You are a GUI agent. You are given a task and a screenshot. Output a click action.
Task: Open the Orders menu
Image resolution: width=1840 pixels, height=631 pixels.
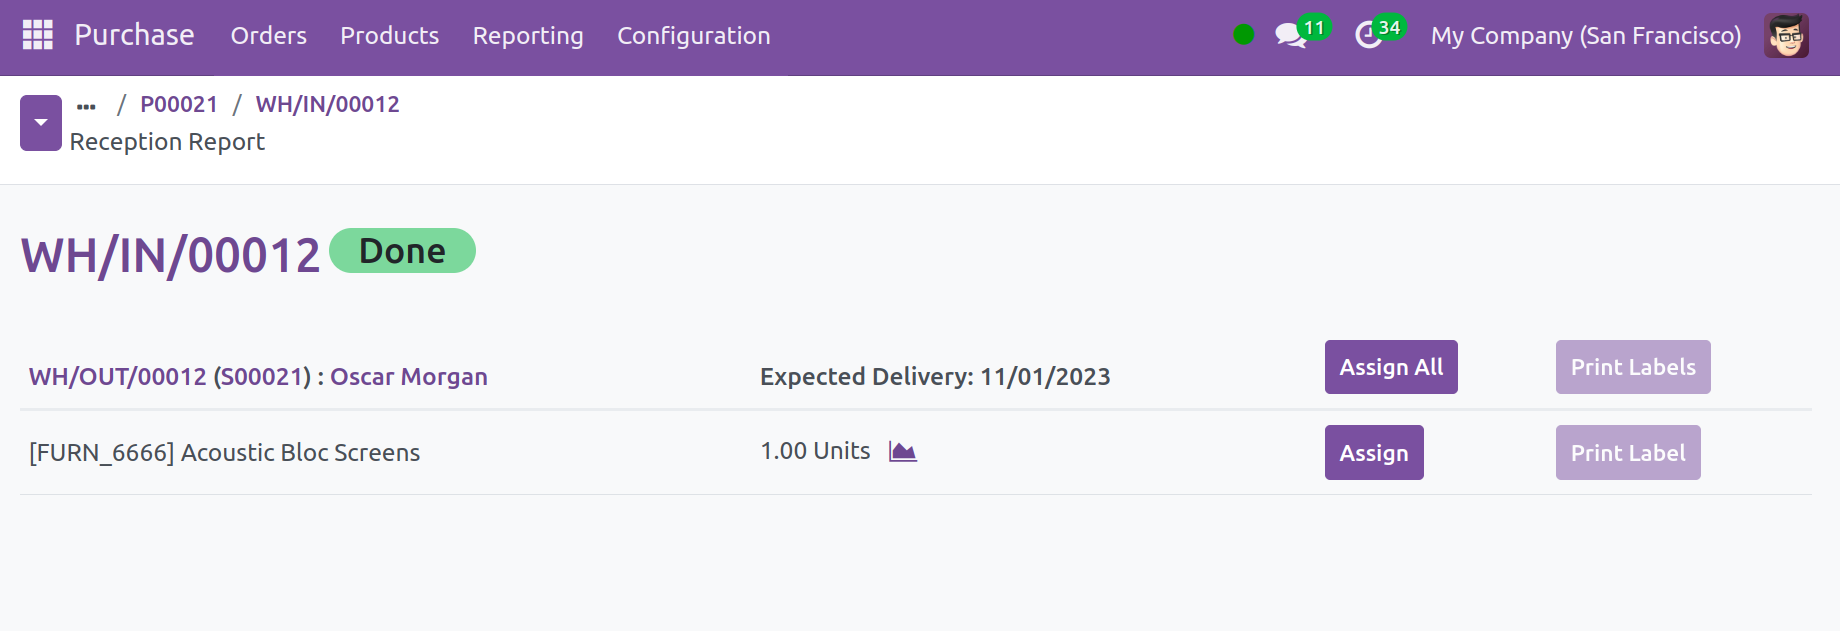click(268, 36)
